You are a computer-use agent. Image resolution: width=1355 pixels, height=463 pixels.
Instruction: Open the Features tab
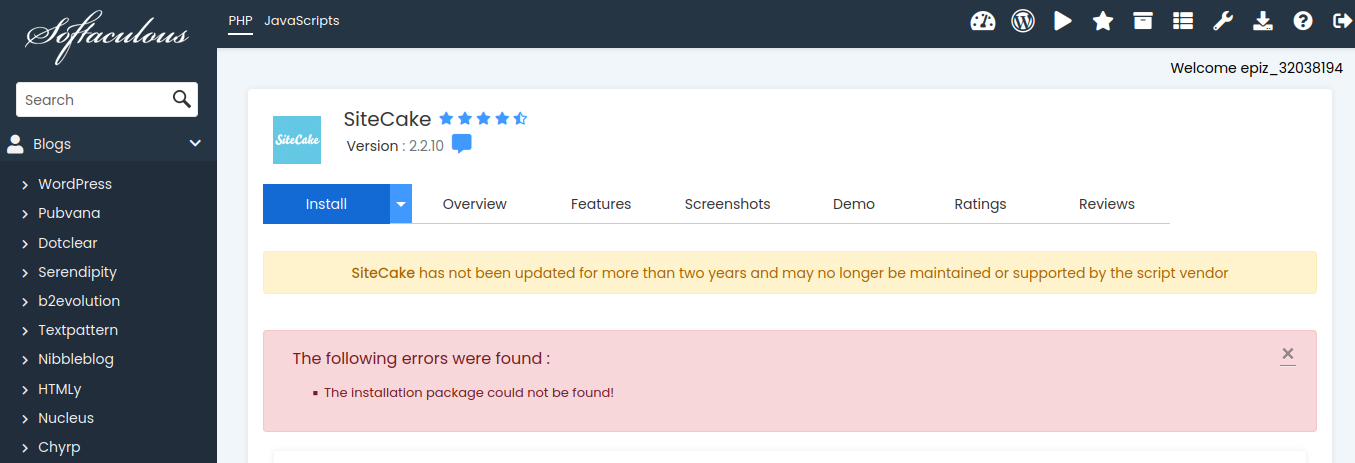pos(601,204)
